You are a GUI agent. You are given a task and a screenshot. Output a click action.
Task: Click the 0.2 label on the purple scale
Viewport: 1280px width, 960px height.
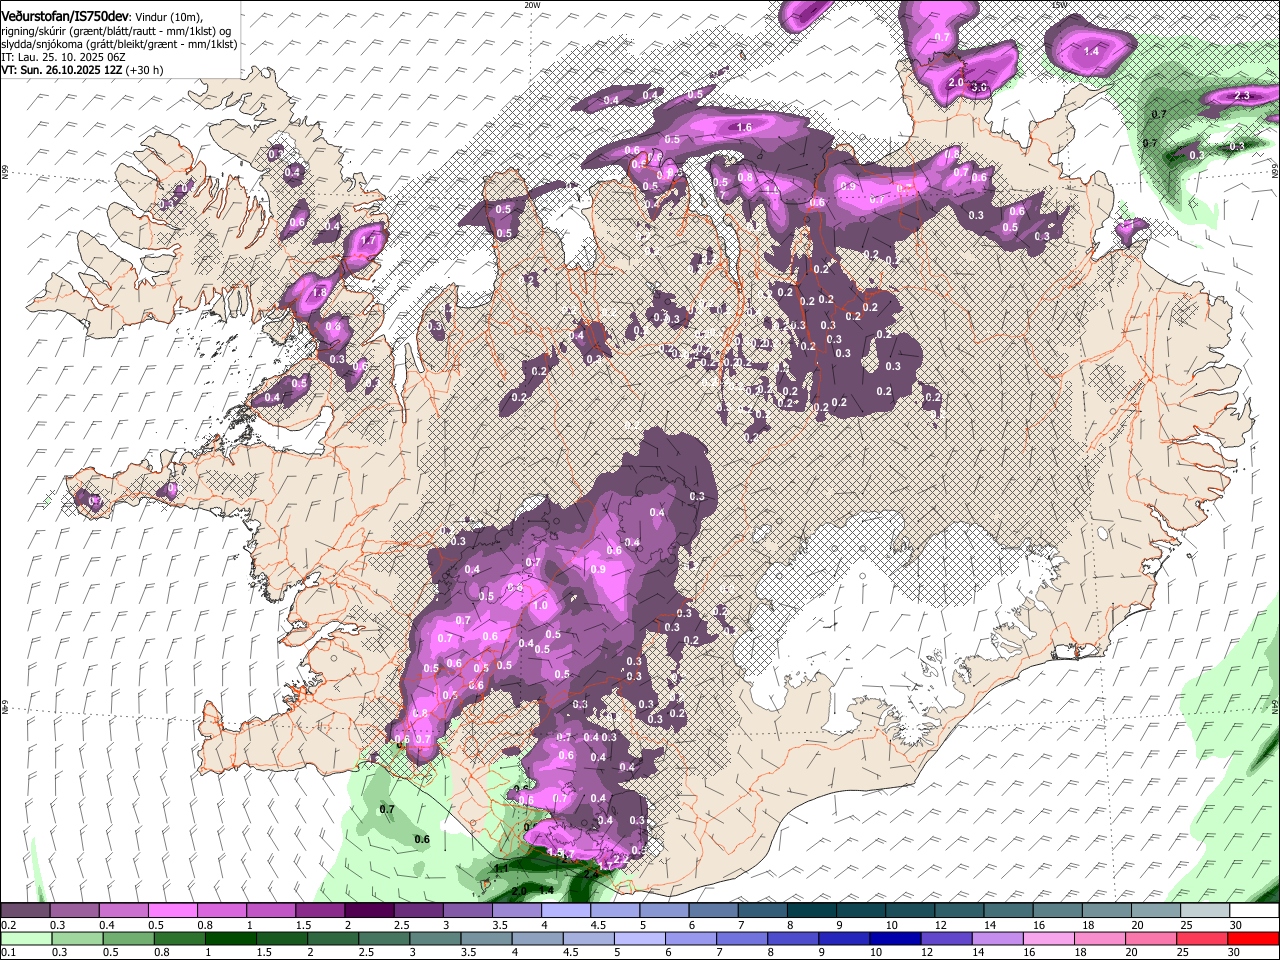click(x=8, y=925)
